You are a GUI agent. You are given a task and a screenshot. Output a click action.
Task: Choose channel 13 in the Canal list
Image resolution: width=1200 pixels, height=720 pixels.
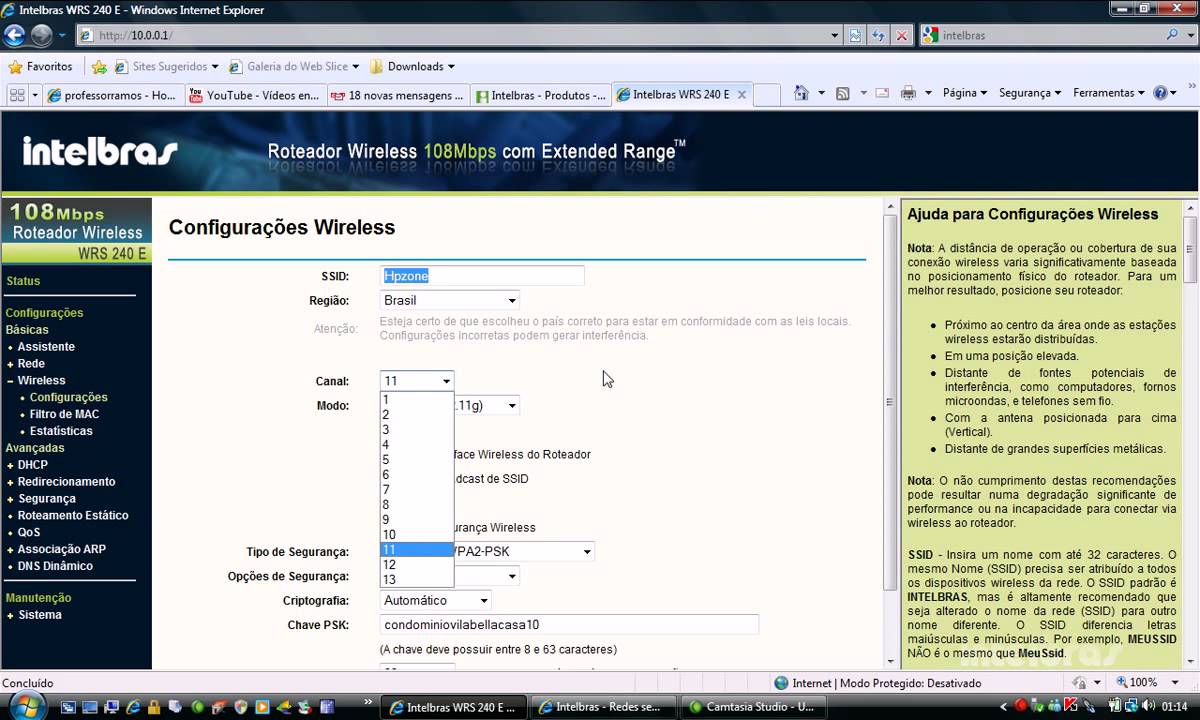417,580
